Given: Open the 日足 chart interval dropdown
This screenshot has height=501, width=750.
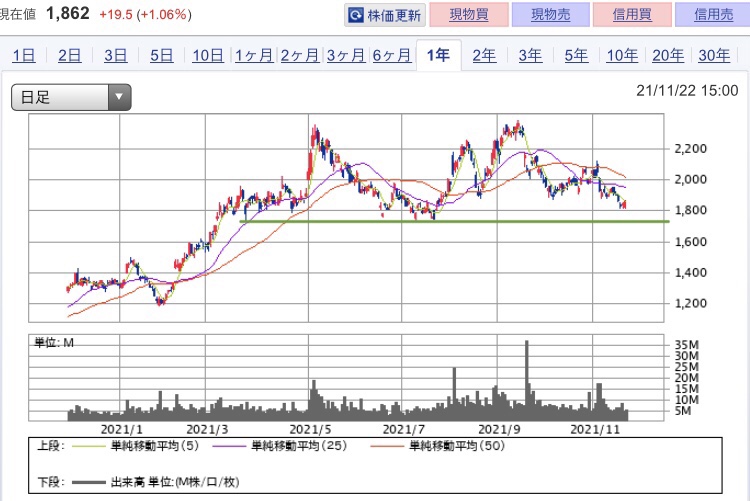Looking at the screenshot, I should tap(71, 97).
